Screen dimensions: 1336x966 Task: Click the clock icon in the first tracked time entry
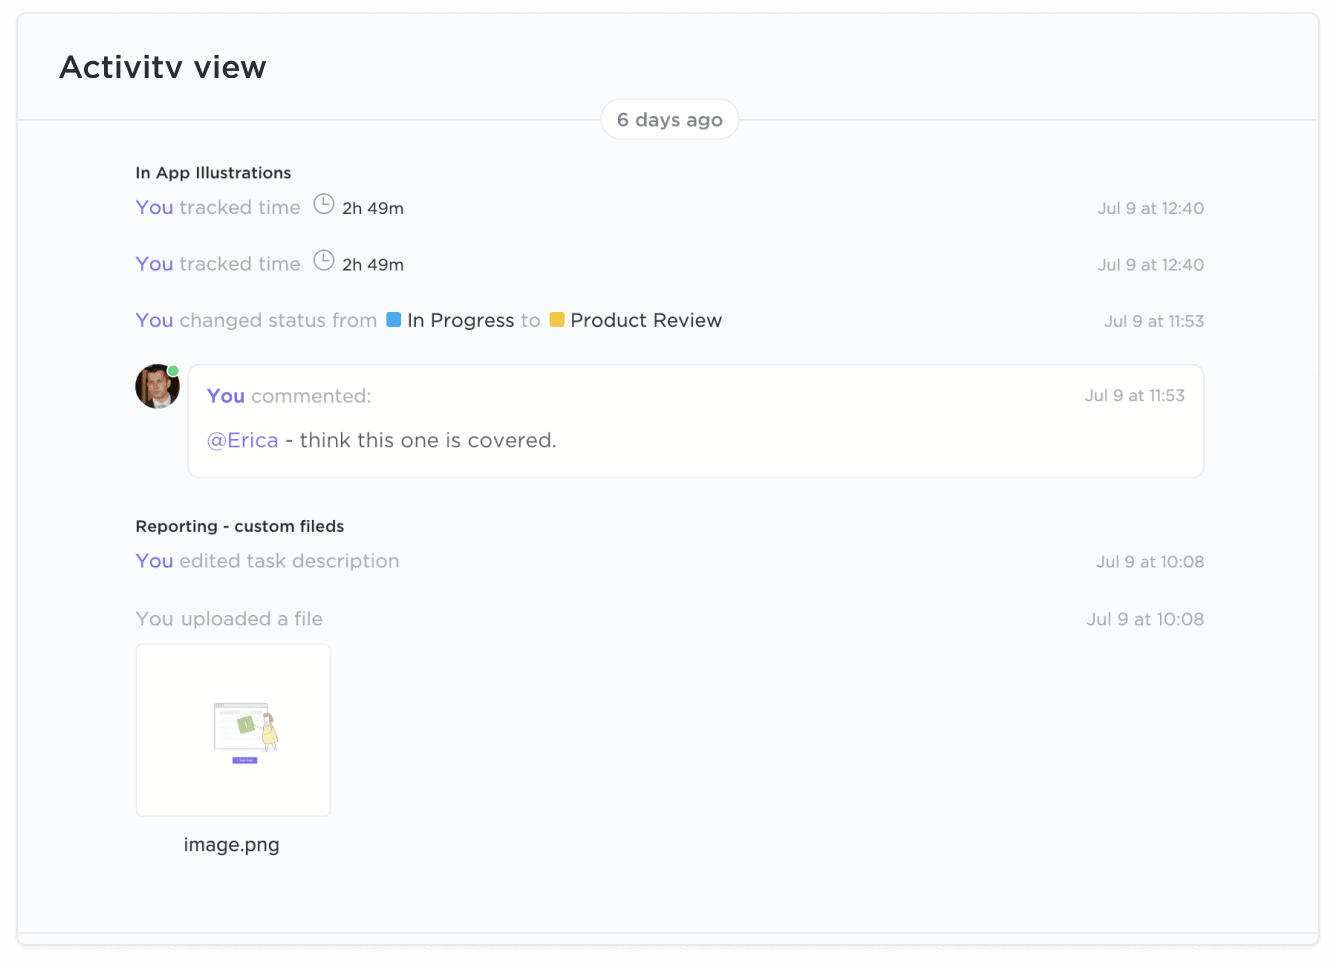(x=324, y=204)
